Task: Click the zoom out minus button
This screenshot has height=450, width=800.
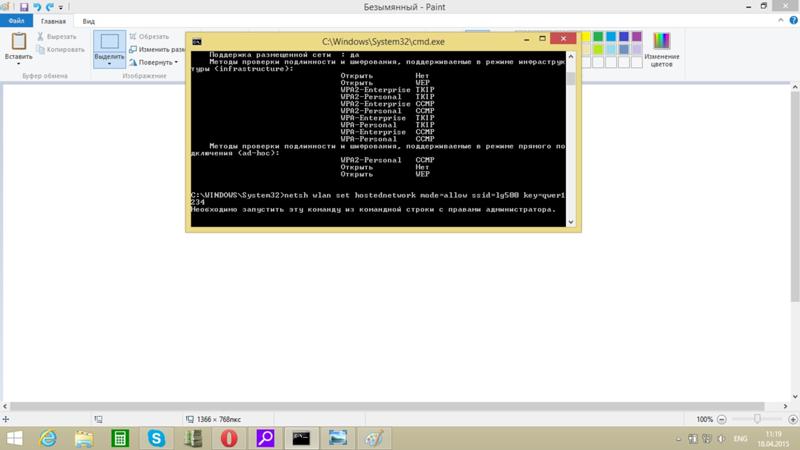Action: [x=721, y=419]
